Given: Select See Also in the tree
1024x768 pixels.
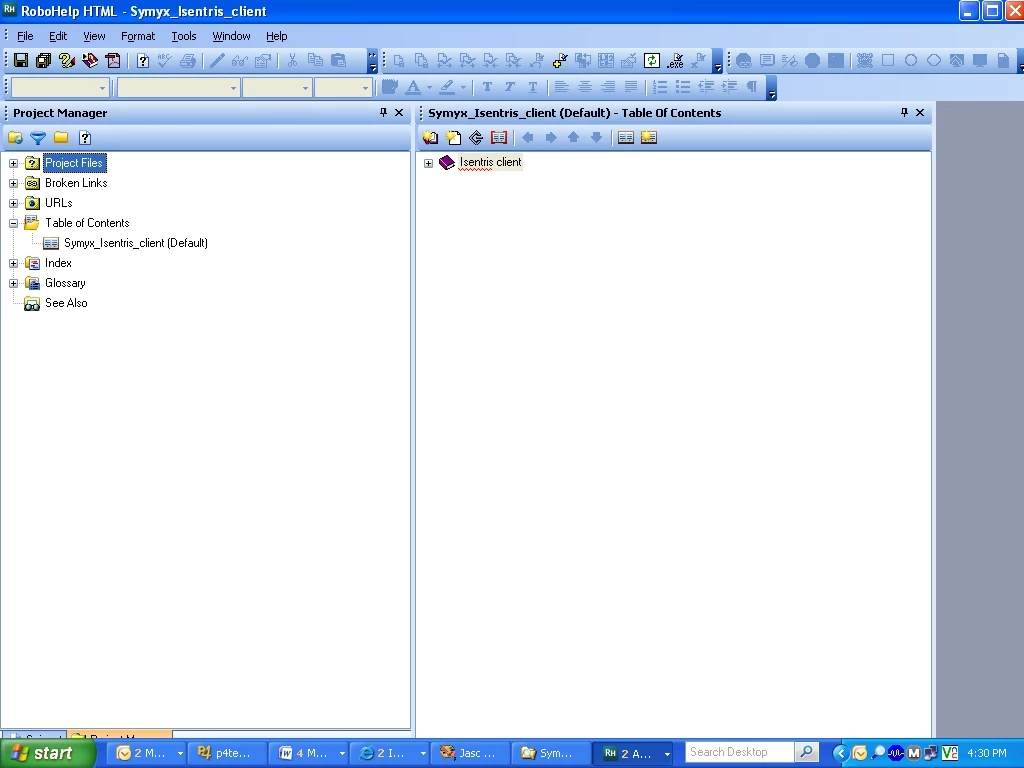Looking at the screenshot, I should (66, 303).
